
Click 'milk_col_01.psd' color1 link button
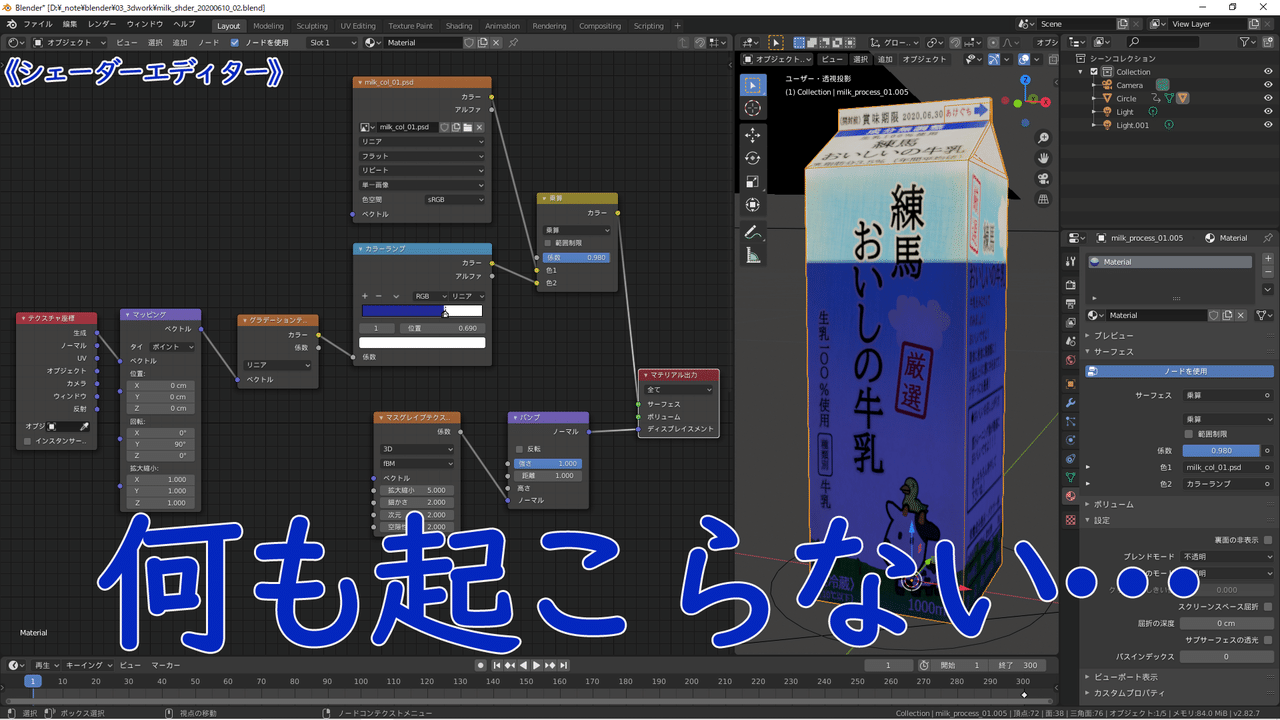pos(1227,467)
